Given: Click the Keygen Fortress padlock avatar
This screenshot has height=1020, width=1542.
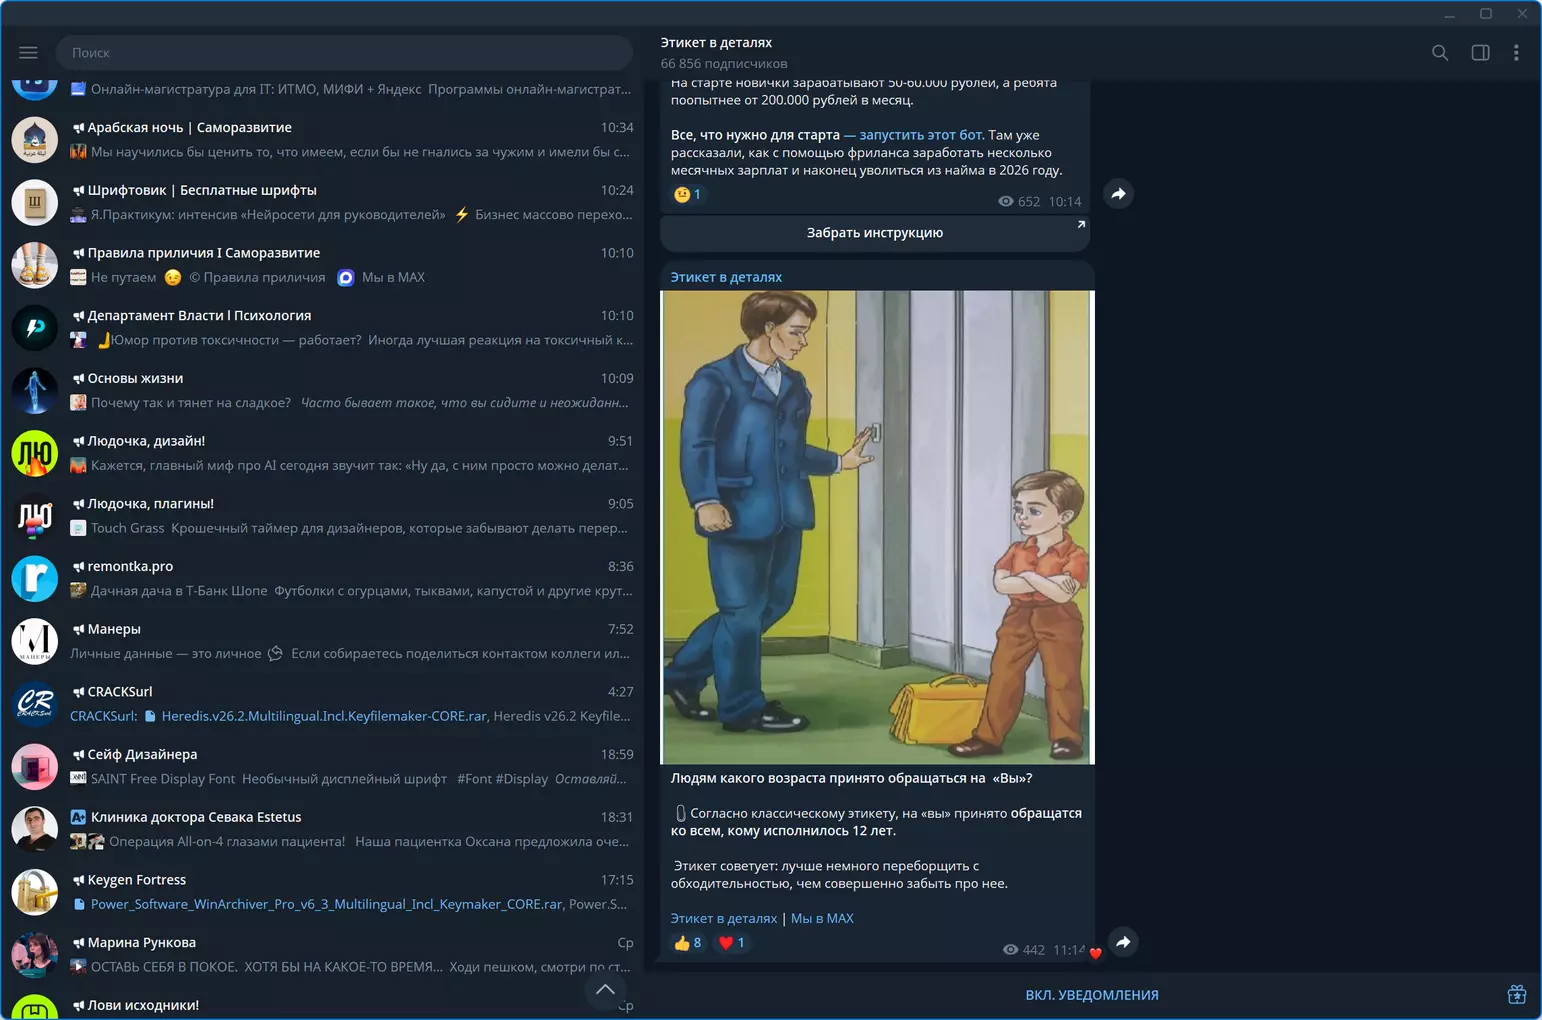Looking at the screenshot, I should click(35, 892).
